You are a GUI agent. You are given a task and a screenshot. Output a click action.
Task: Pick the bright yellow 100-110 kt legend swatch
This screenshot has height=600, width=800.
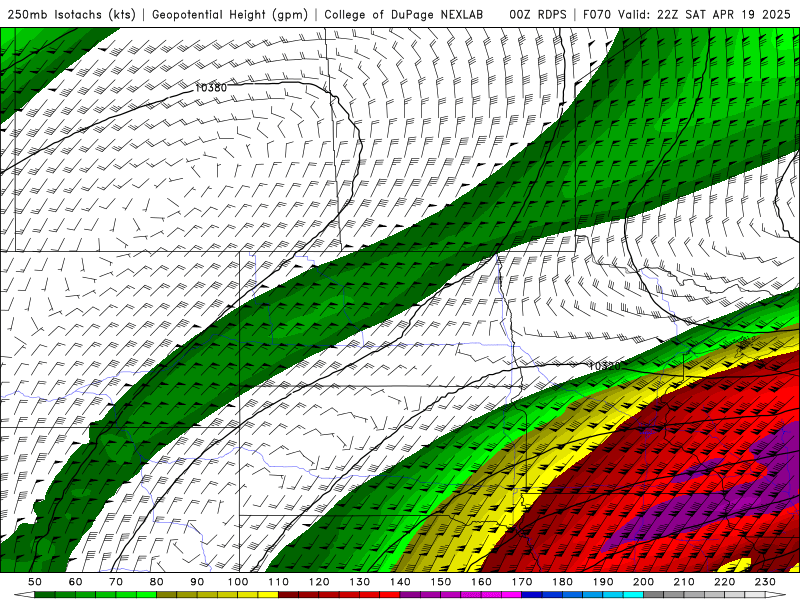pos(258,595)
